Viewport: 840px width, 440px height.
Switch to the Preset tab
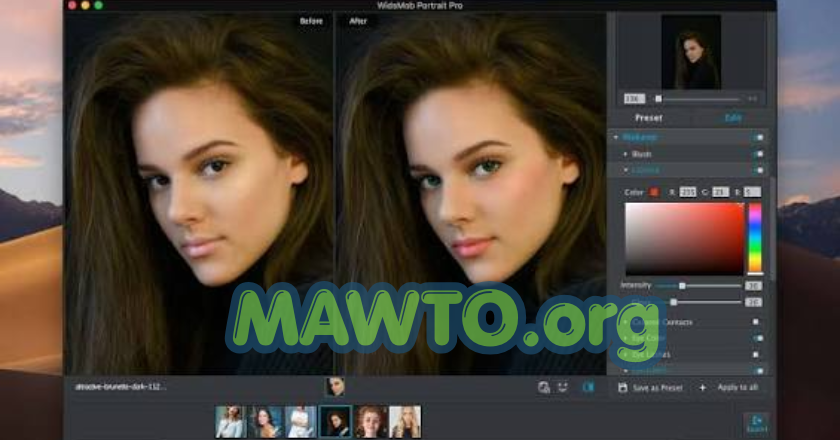click(649, 118)
